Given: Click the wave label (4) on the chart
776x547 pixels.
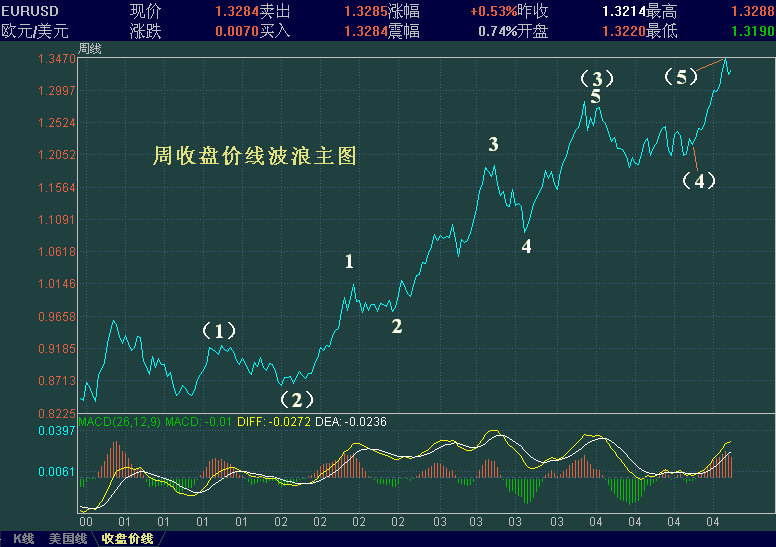Looking at the screenshot, I should coord(699,181).
